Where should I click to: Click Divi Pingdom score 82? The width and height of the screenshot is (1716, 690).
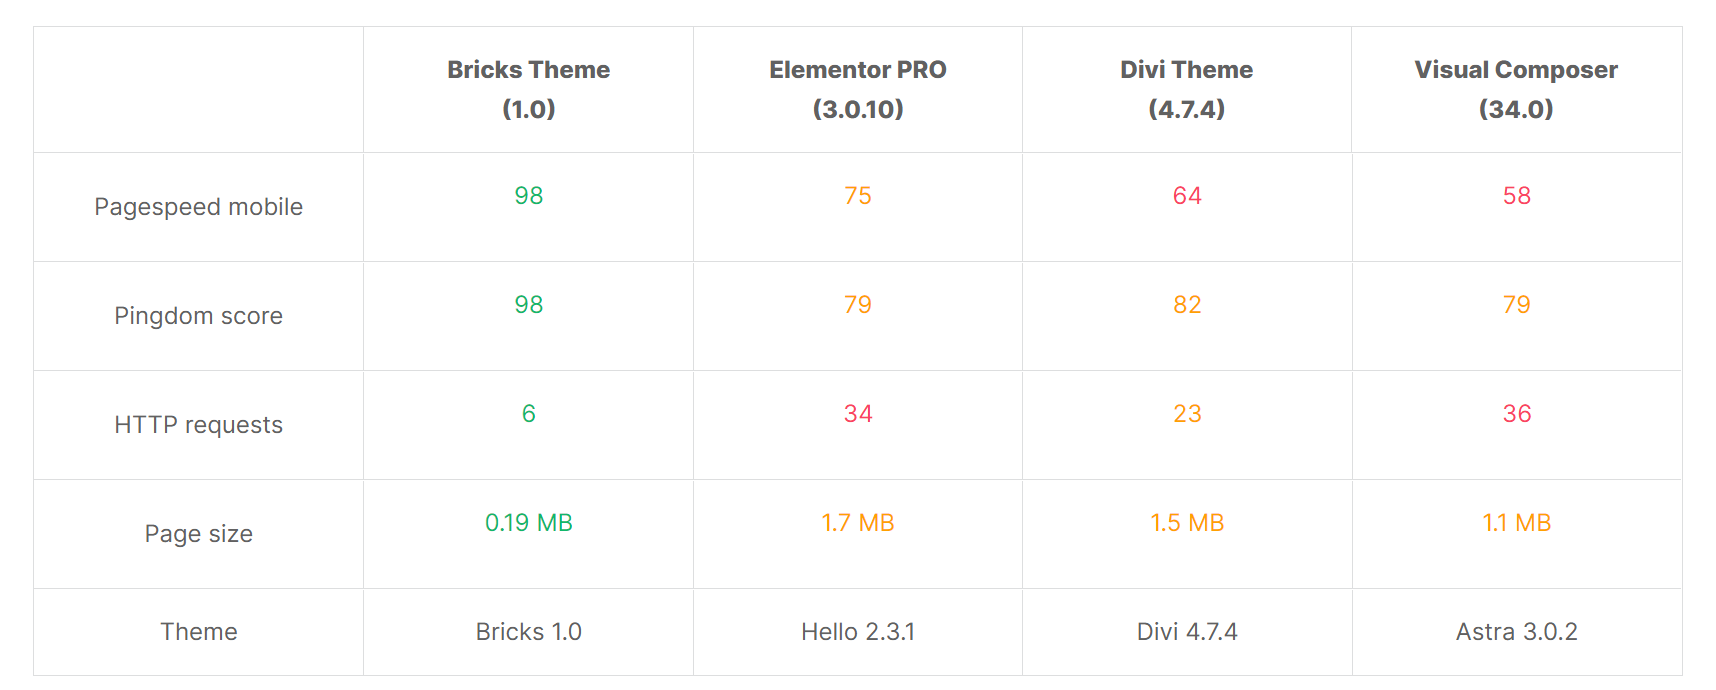pos(1186,305)
